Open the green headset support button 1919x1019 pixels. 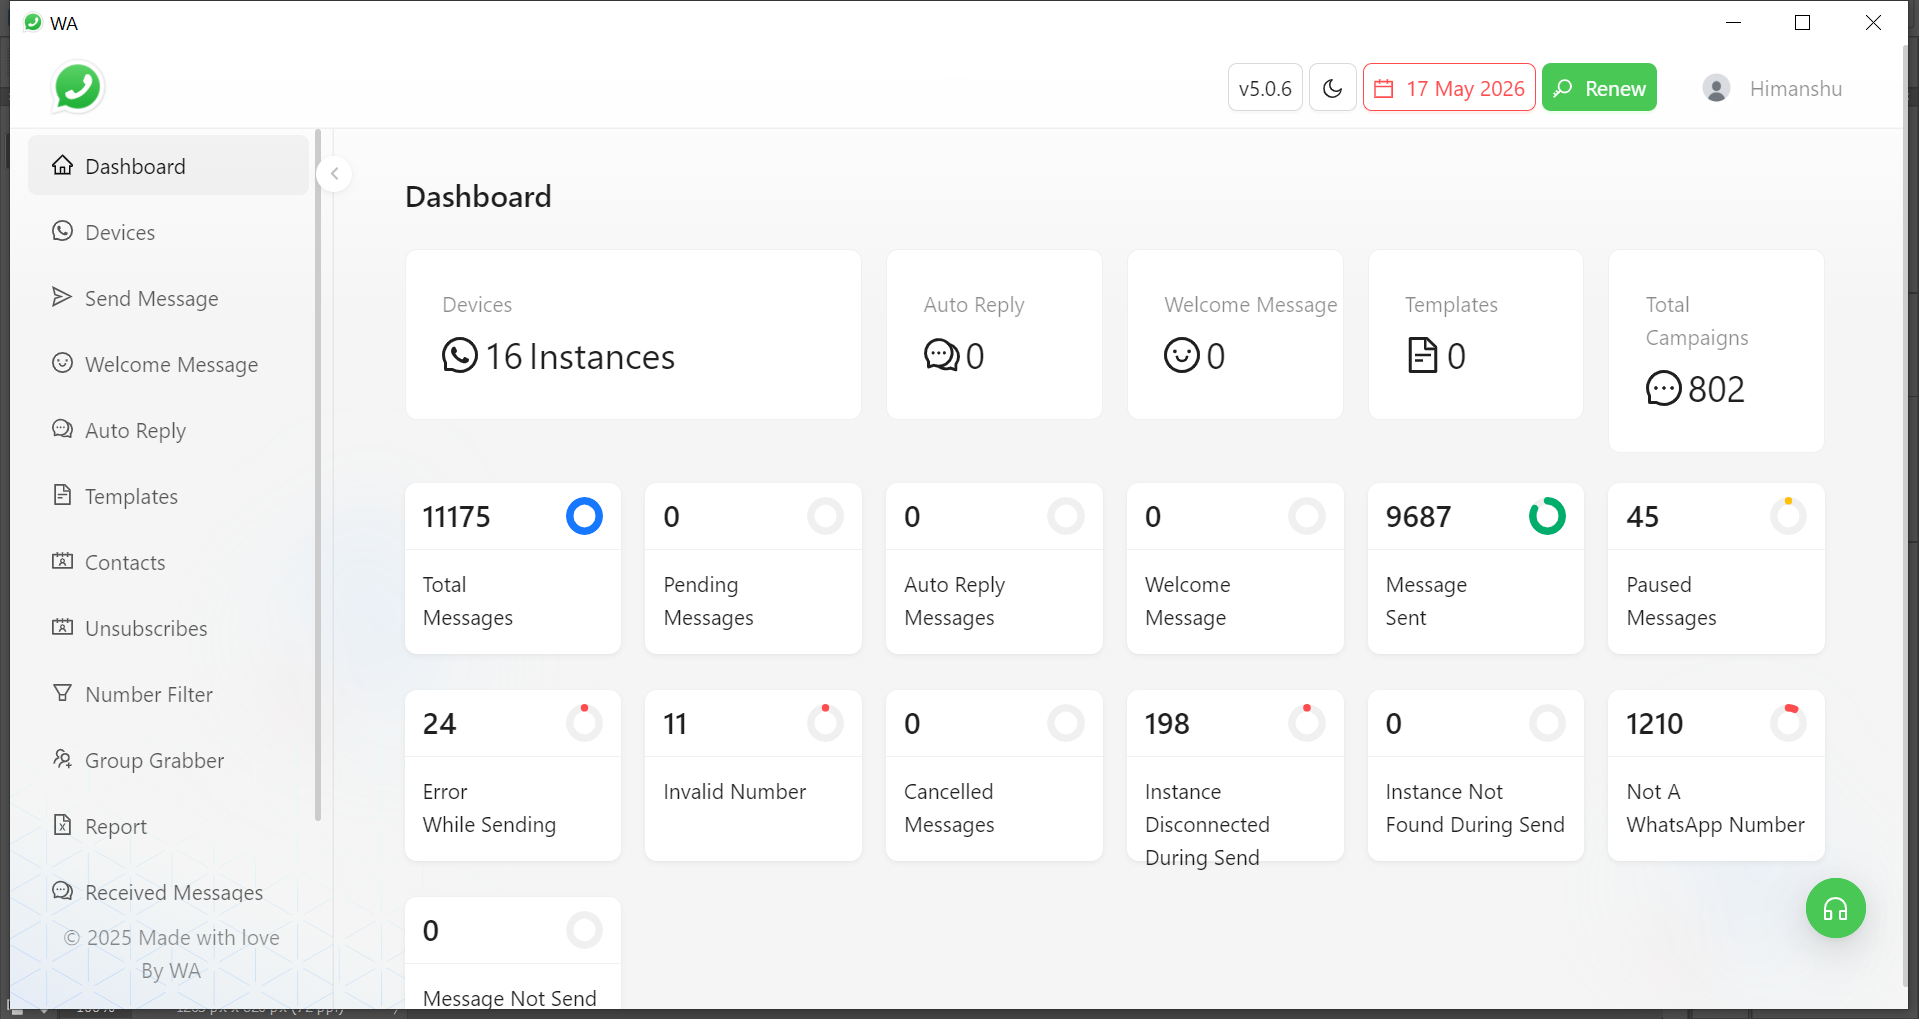(1835, 908)
